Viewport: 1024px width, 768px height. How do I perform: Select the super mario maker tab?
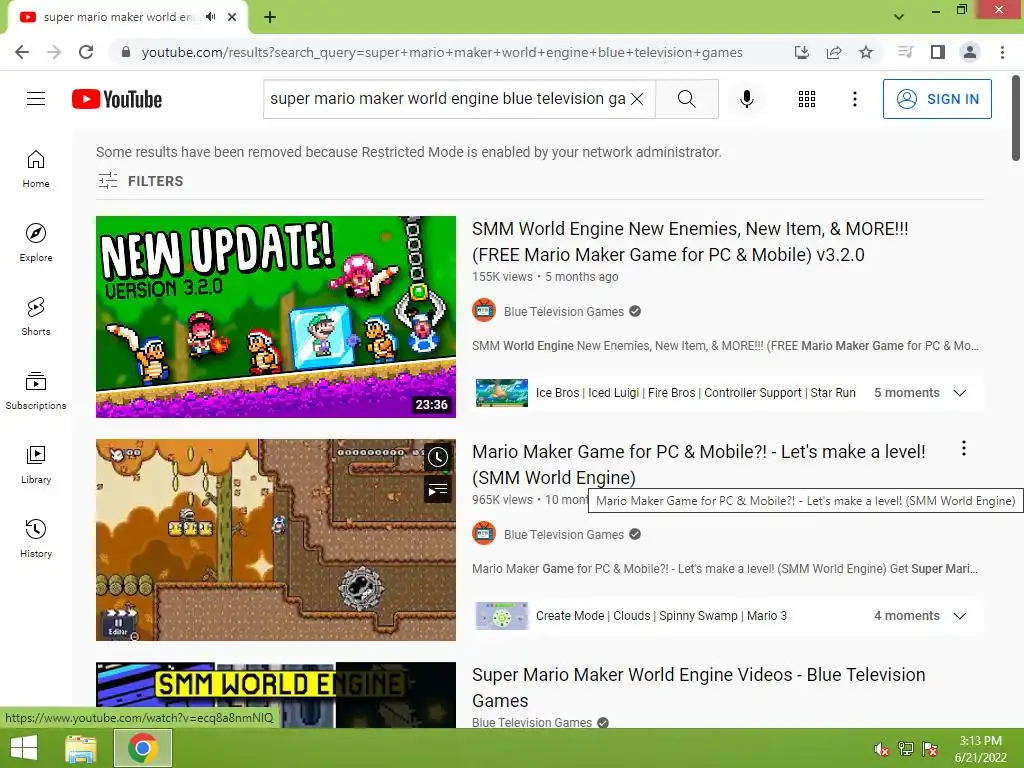(x=119, y=17)
